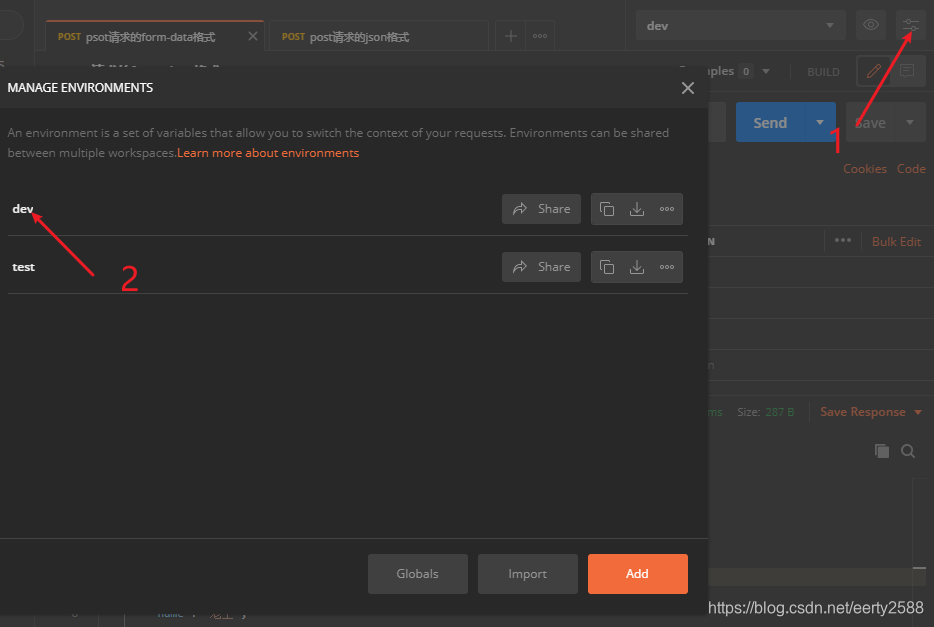Image resolution: width=934 pixels, height=627 pixels.
Task: Open the Cookies link
Action: tap(865, 169)
